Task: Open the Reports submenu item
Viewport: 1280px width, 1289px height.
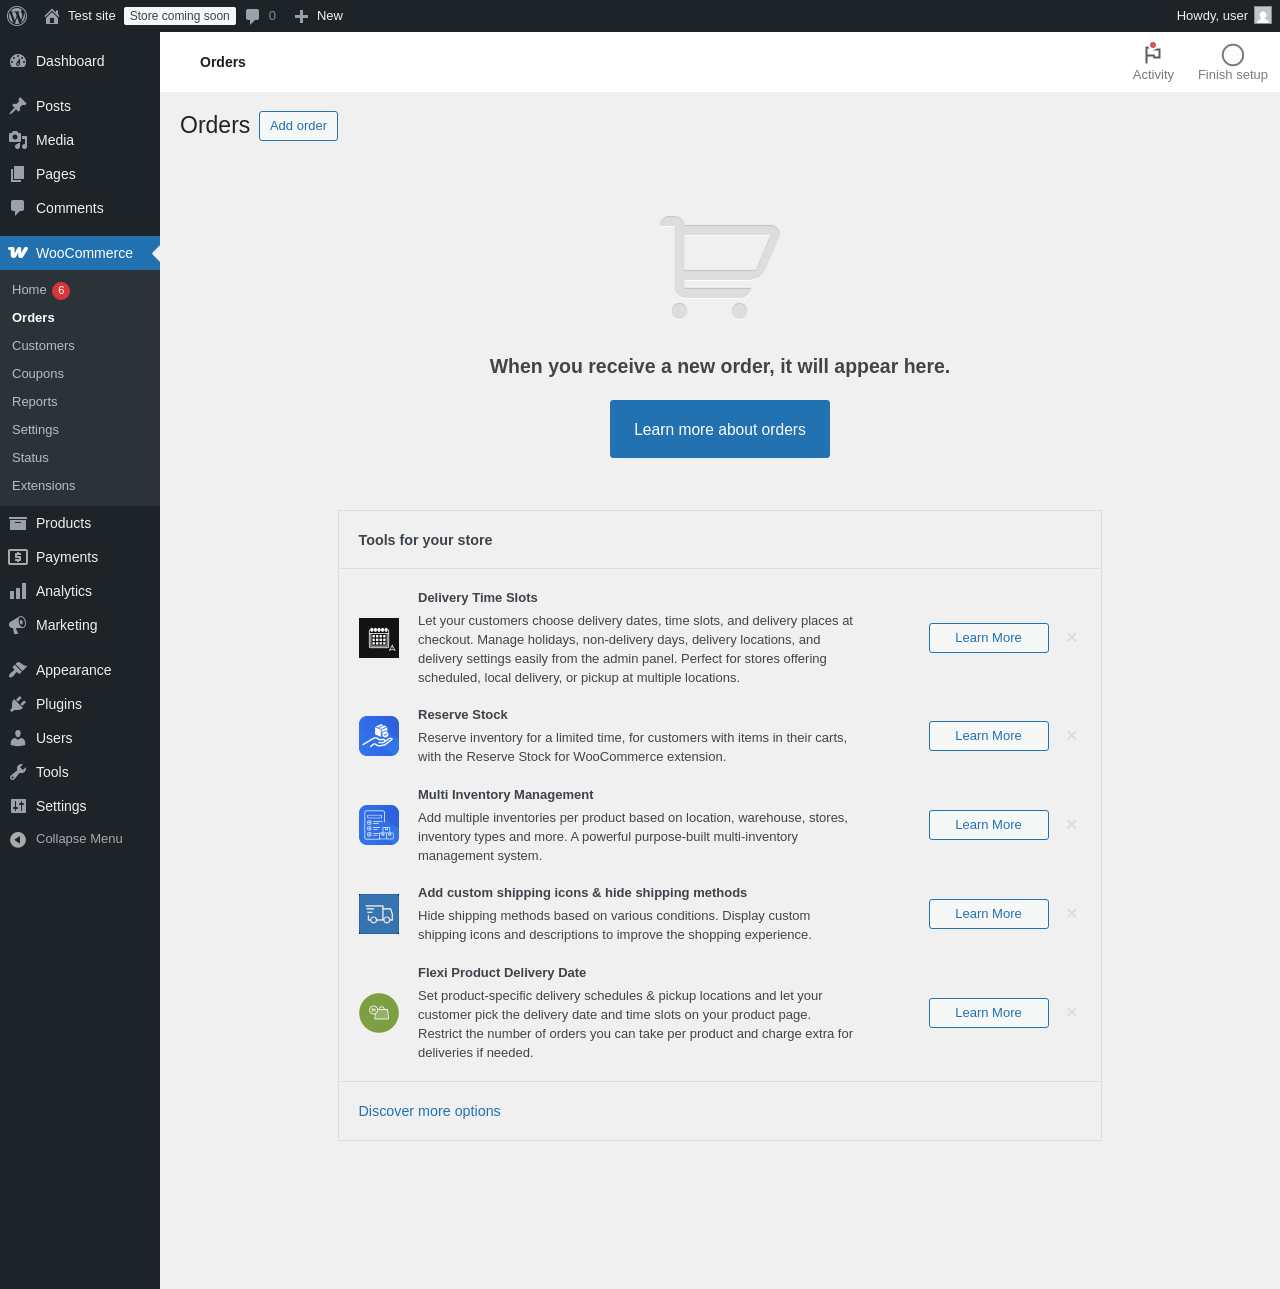Action: 35,402
